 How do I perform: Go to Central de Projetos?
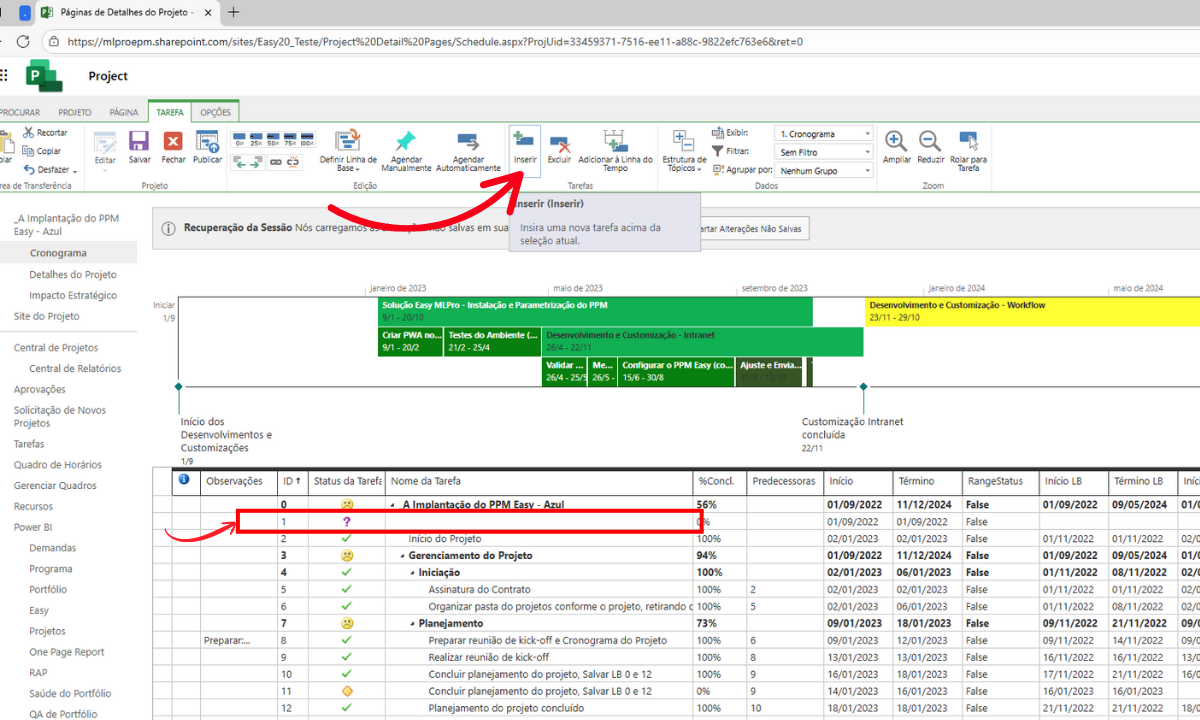click(x=56, y=347)
